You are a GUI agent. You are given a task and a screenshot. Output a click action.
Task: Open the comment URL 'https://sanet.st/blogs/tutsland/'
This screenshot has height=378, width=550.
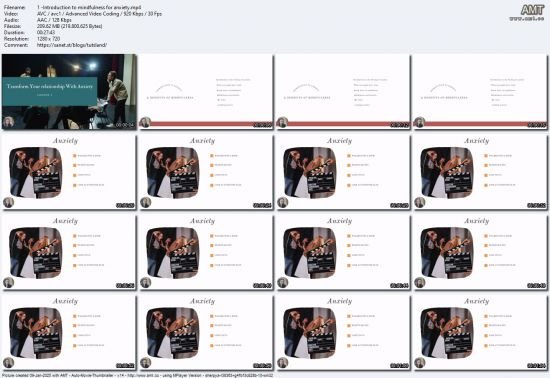pos(72,45)
